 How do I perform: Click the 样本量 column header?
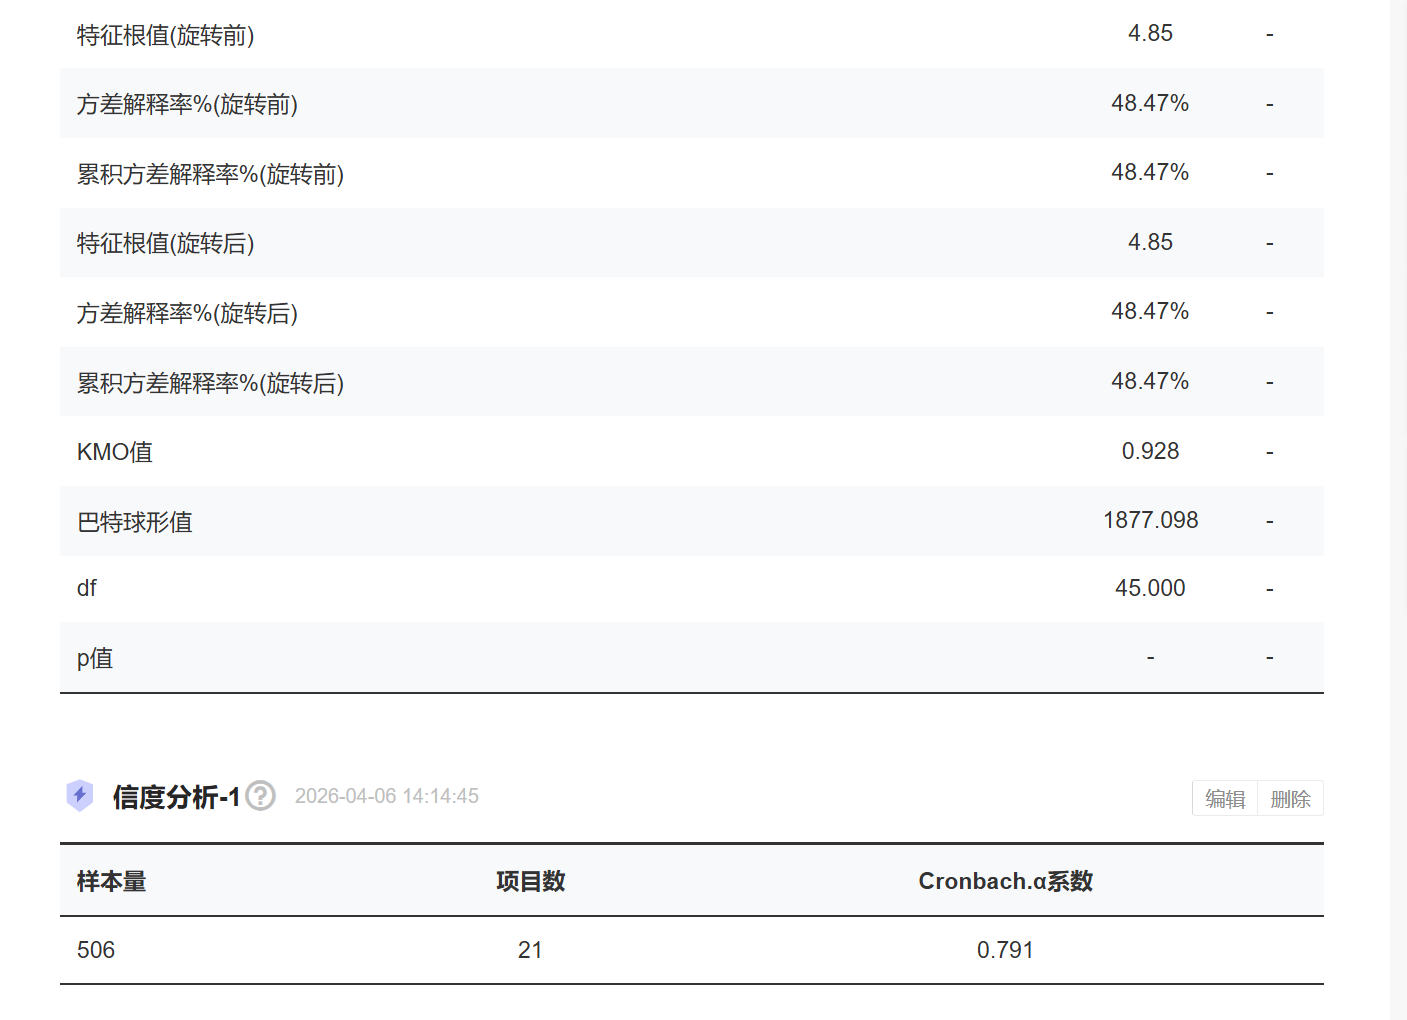pos(112,881)
